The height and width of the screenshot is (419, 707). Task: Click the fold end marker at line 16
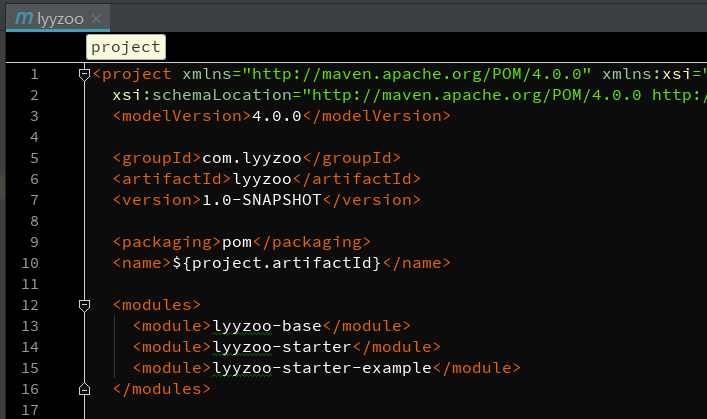84,389
